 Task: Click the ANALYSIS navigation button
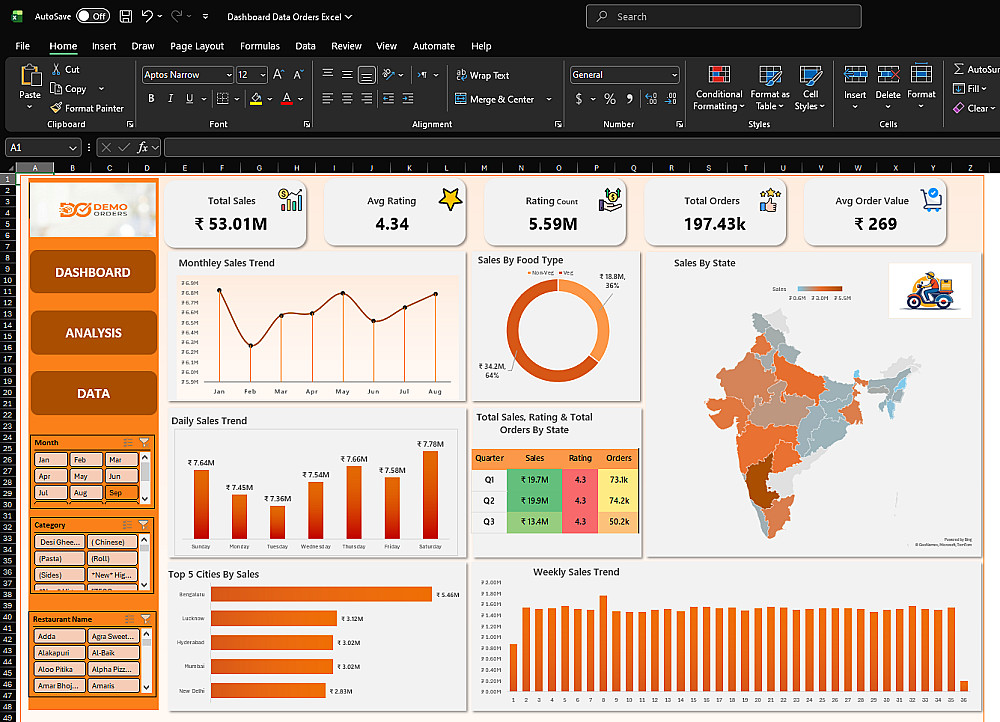pos(93,332)
